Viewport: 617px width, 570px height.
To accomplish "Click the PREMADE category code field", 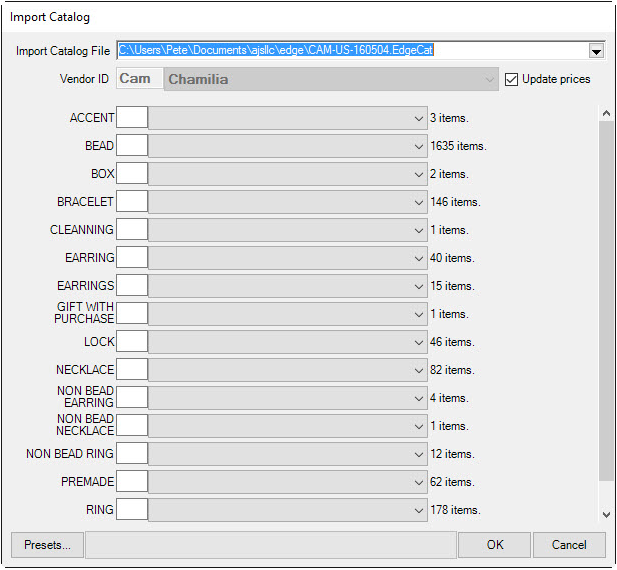I will [132, 482].
